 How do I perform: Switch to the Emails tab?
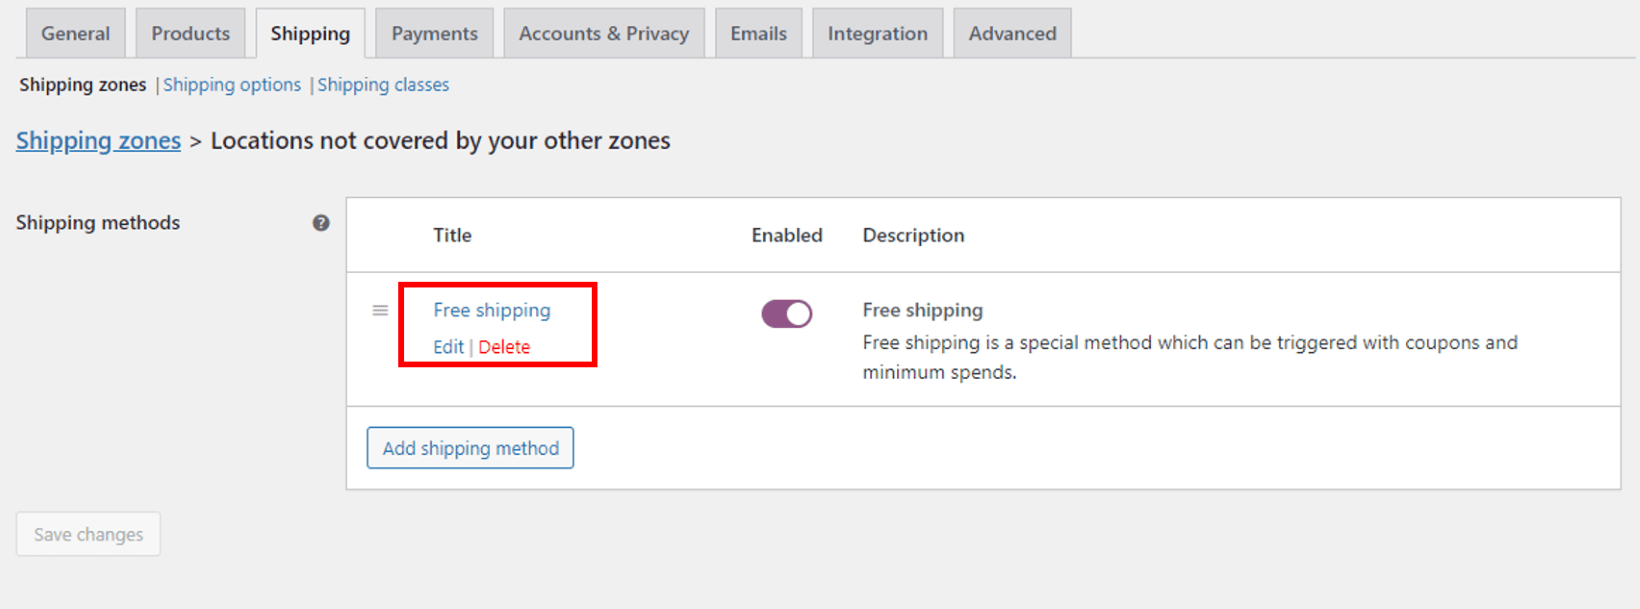[759, 32]
